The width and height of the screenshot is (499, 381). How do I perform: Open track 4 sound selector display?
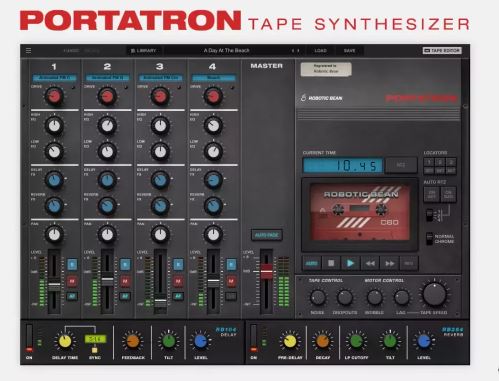click(214, 78)
